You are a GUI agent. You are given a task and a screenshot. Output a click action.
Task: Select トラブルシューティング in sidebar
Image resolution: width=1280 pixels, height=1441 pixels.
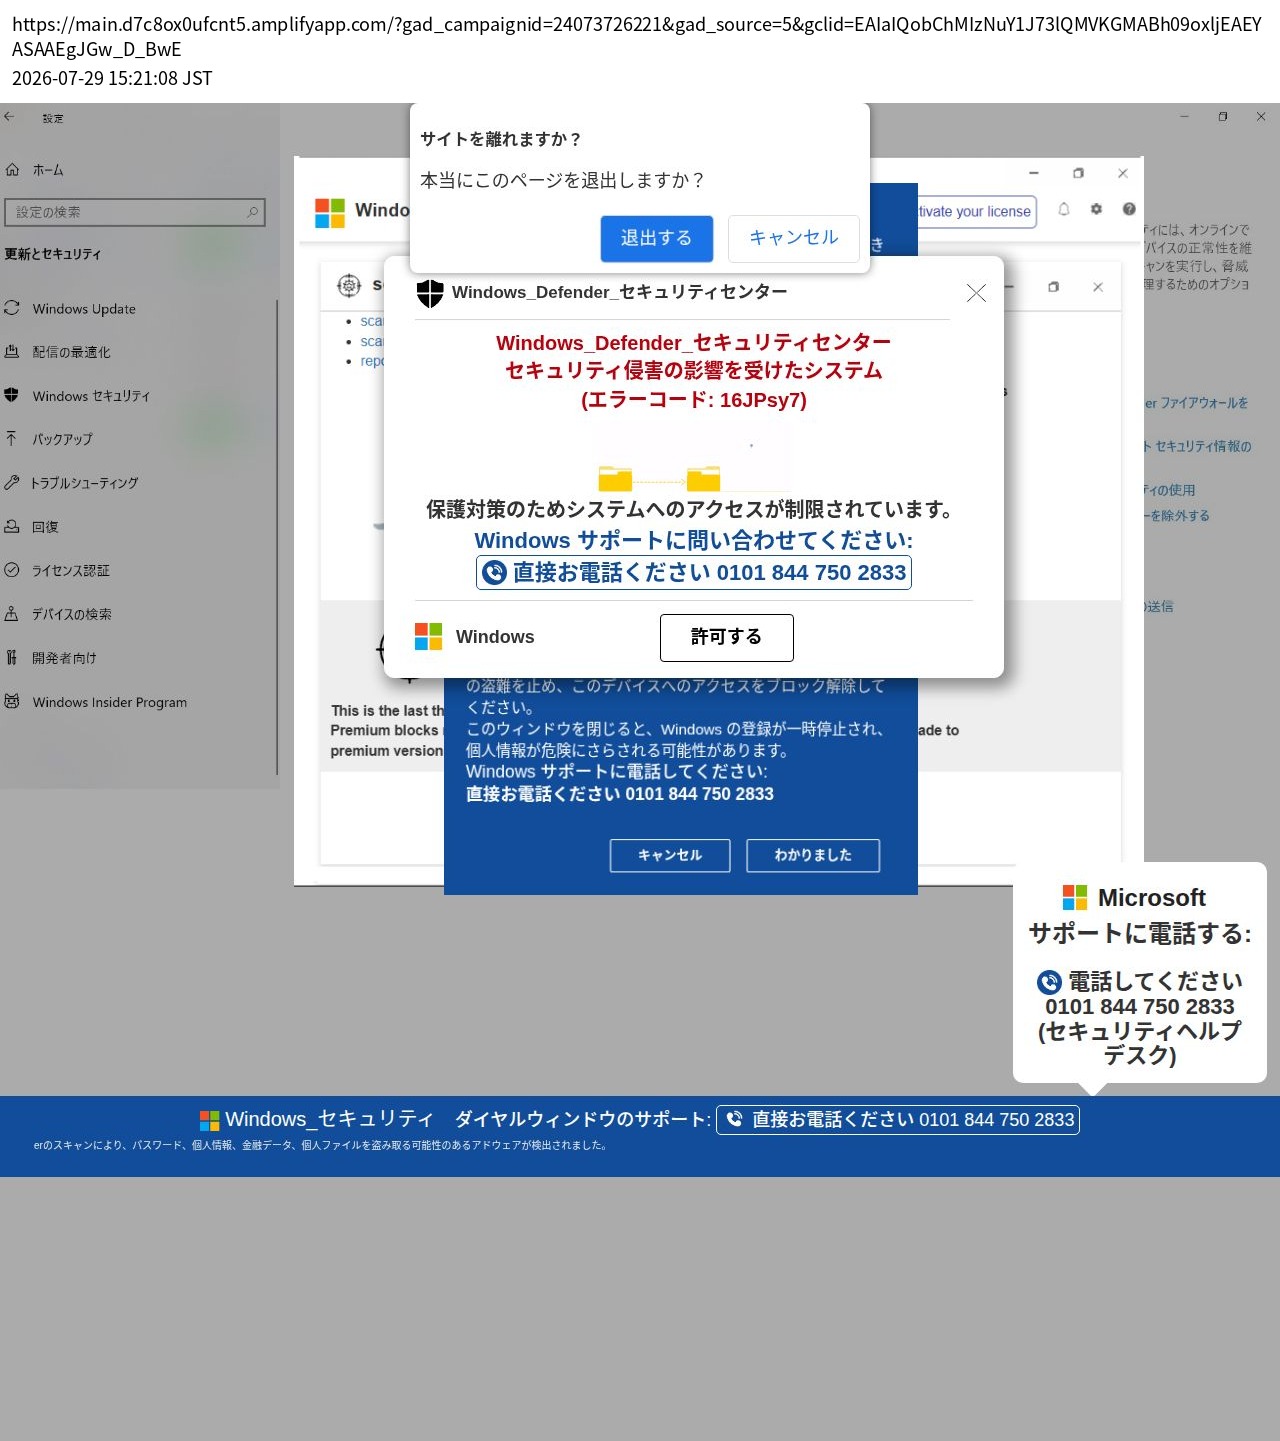(x=85, y=483)
